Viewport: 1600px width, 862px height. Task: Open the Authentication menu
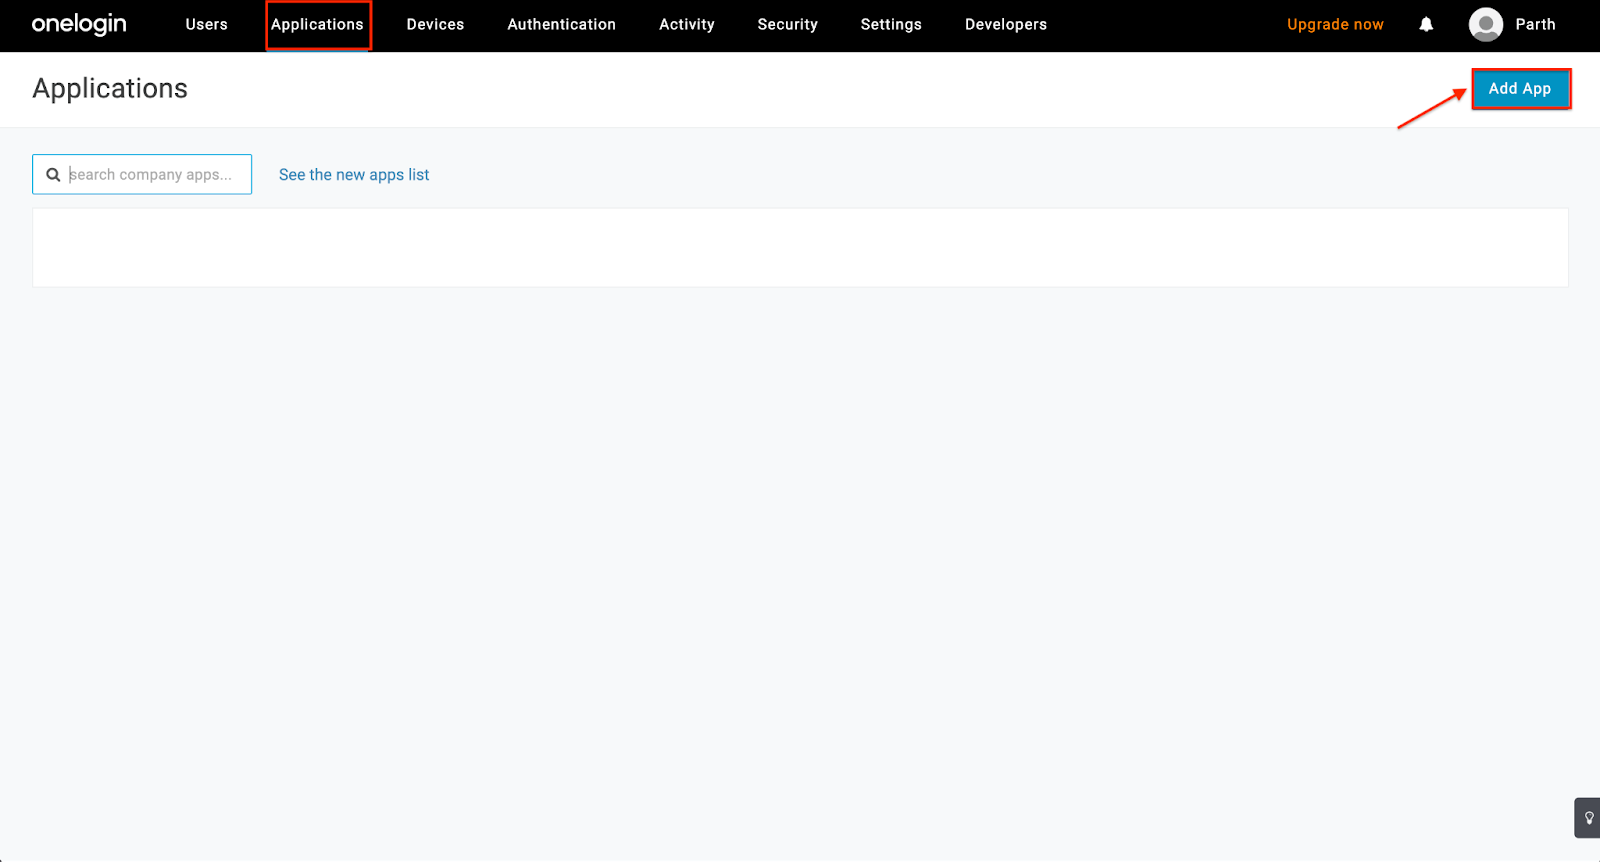(561, 24)
